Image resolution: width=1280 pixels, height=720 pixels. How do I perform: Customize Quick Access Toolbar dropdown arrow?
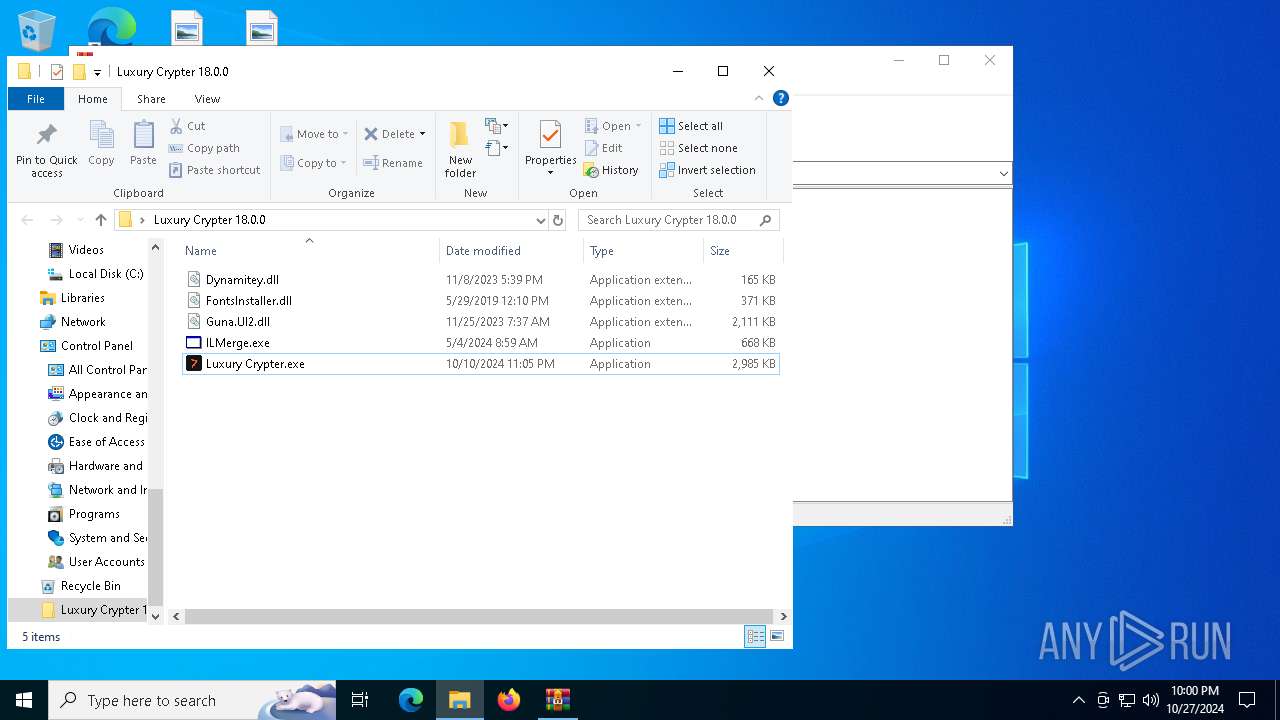[97, 72]
